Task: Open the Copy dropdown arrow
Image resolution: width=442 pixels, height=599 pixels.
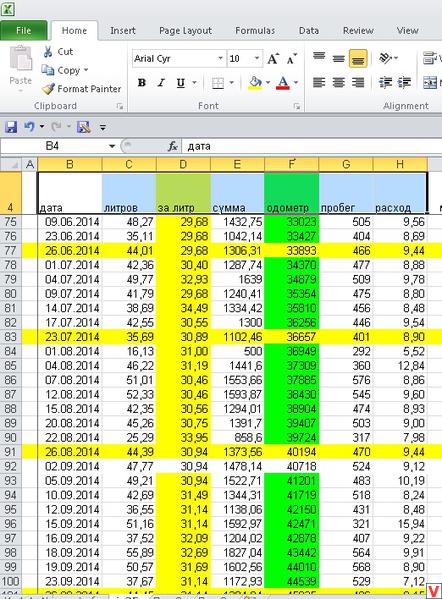Action: click(86, 70)
